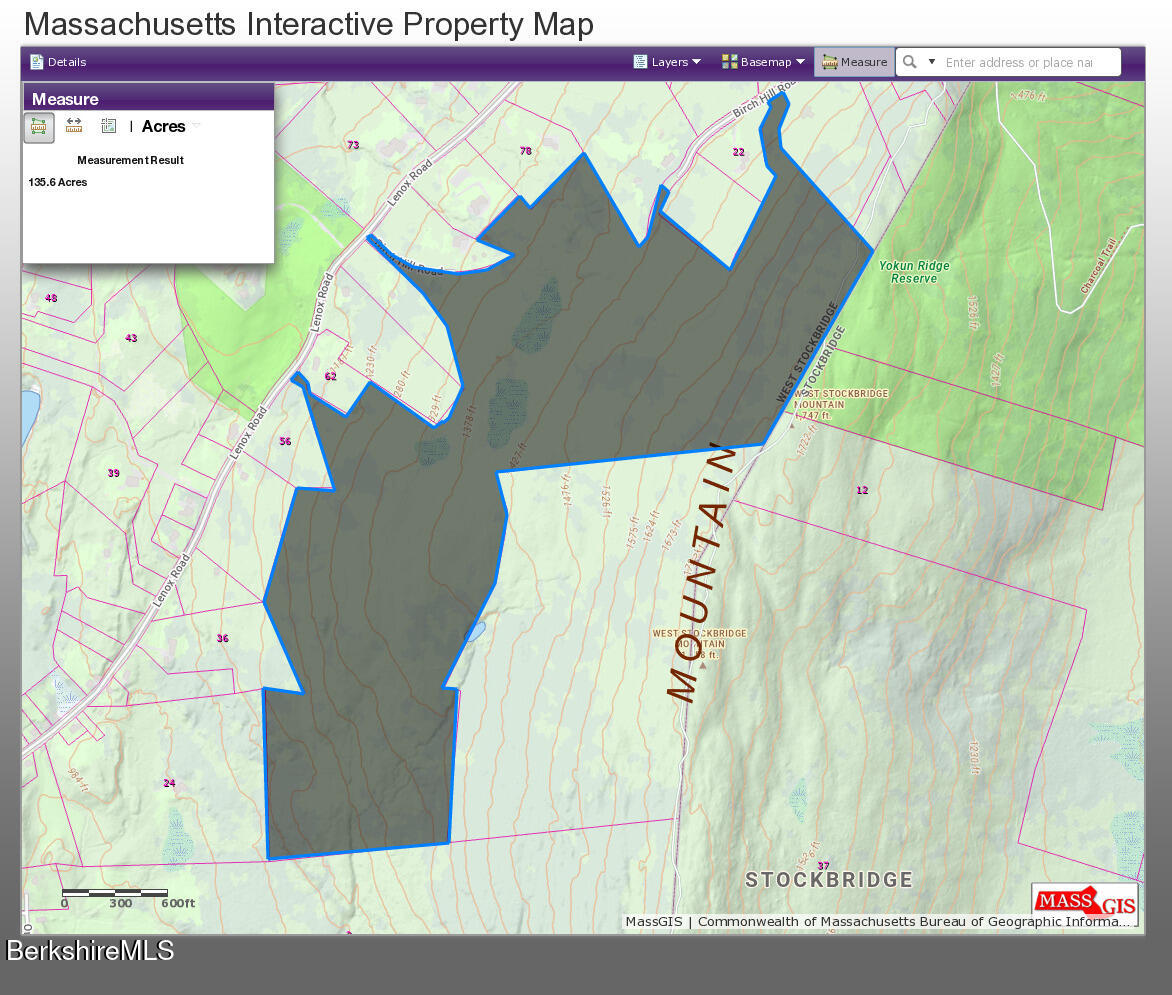The height and width of the screenshot is (995, 1172).
Task: Click the Details document icon
Action: (x=37, y=62)
